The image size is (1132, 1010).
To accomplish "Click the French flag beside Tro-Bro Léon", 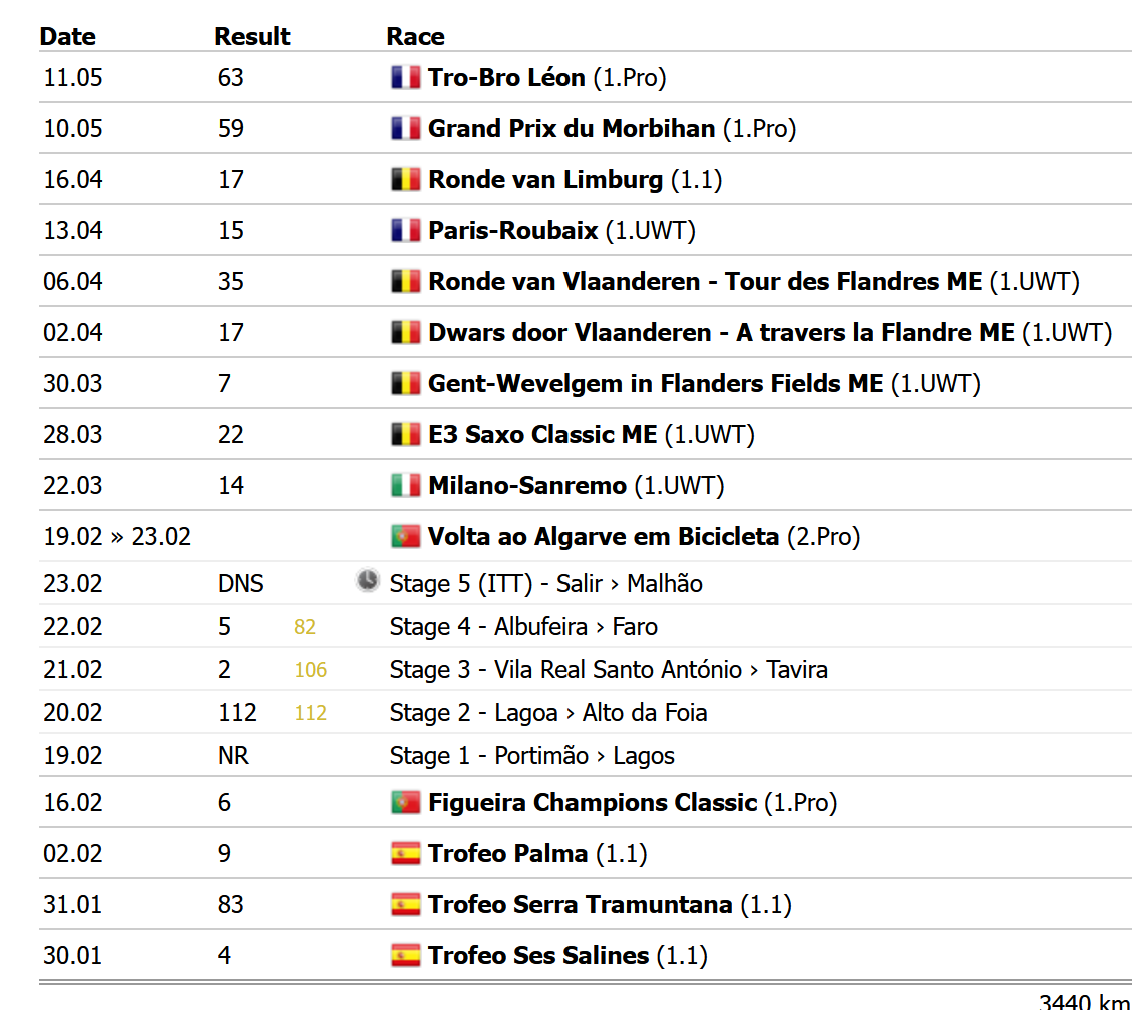I will (x=405, y=78).
